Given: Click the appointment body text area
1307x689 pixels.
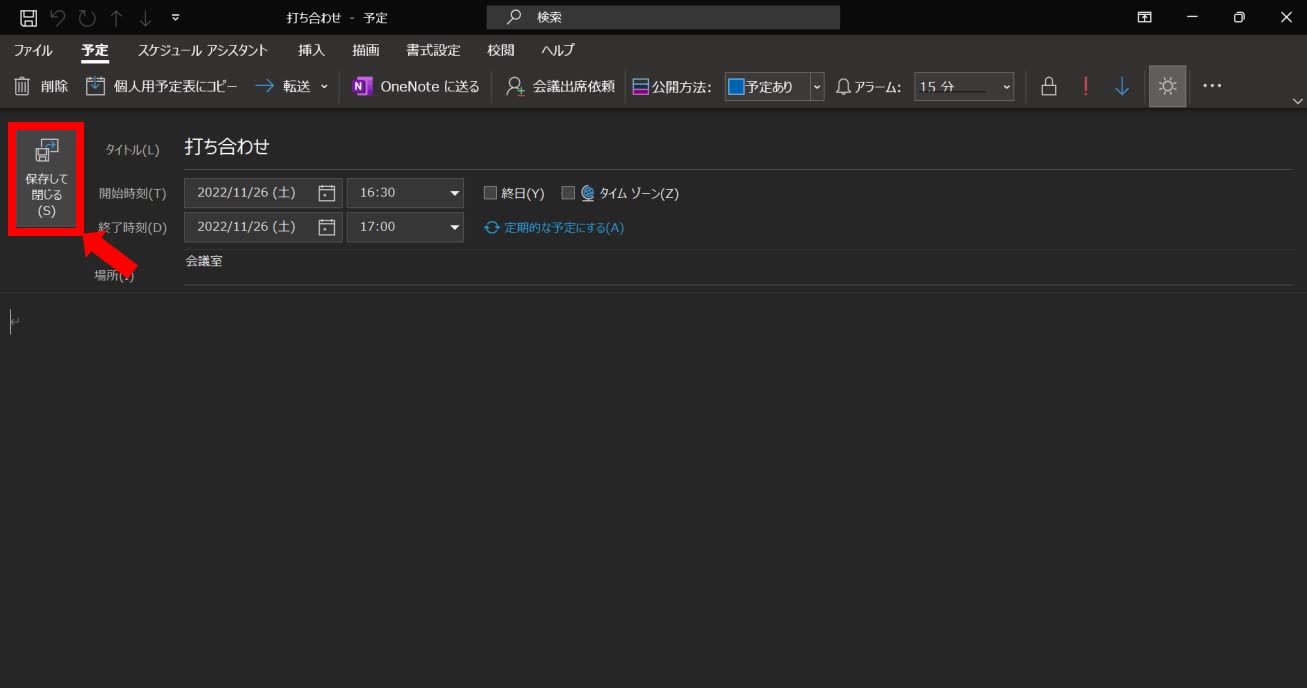Looking at the screenshot, I should click(x=653, y=490).
